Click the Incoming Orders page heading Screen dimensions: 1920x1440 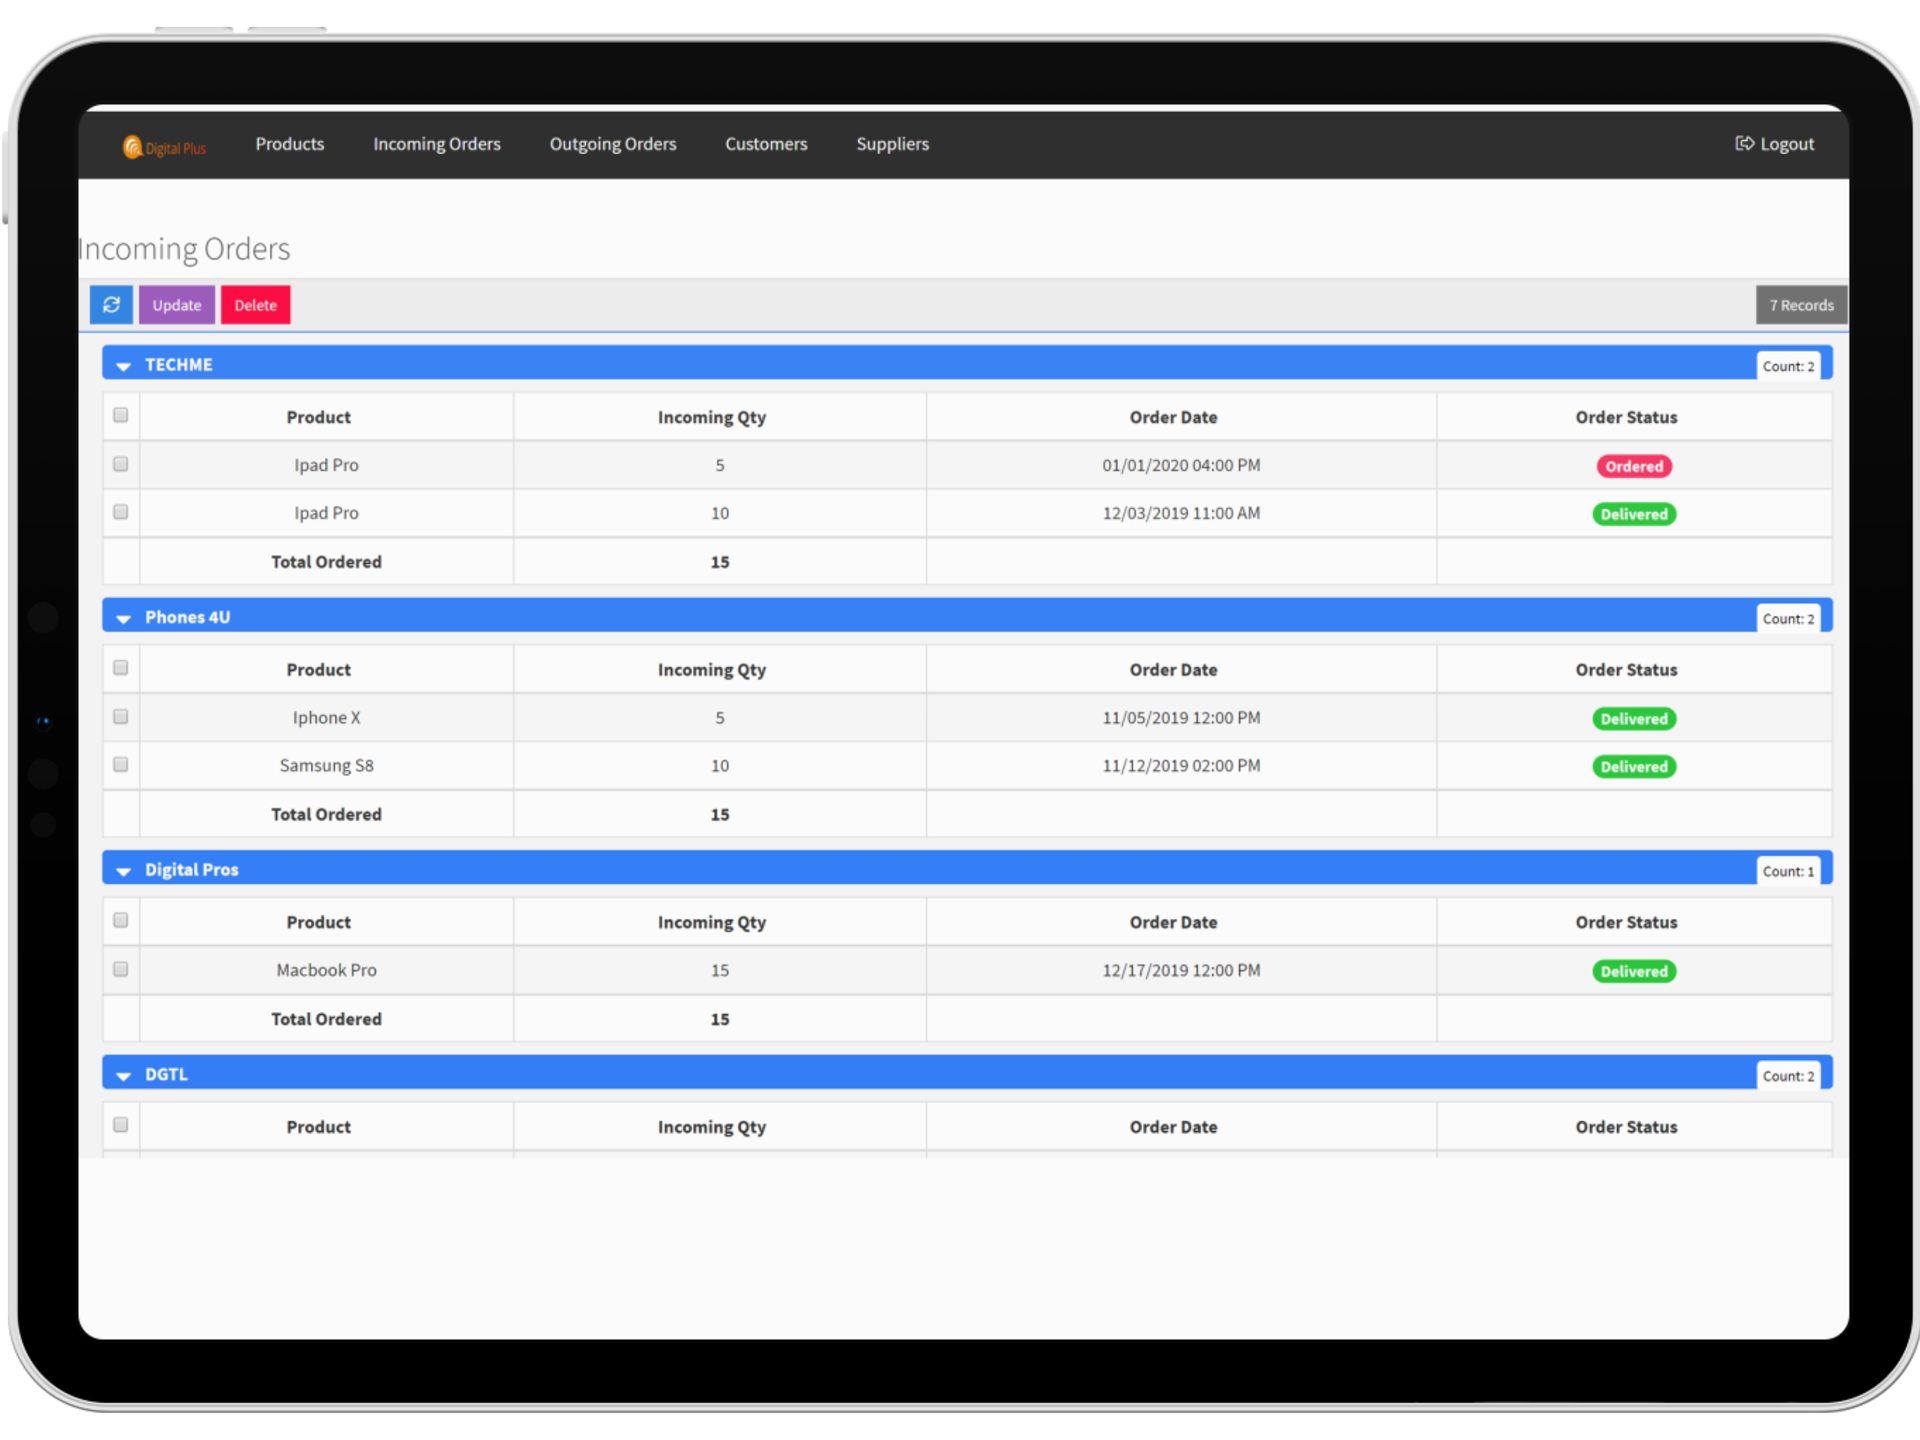coord(185,249)
